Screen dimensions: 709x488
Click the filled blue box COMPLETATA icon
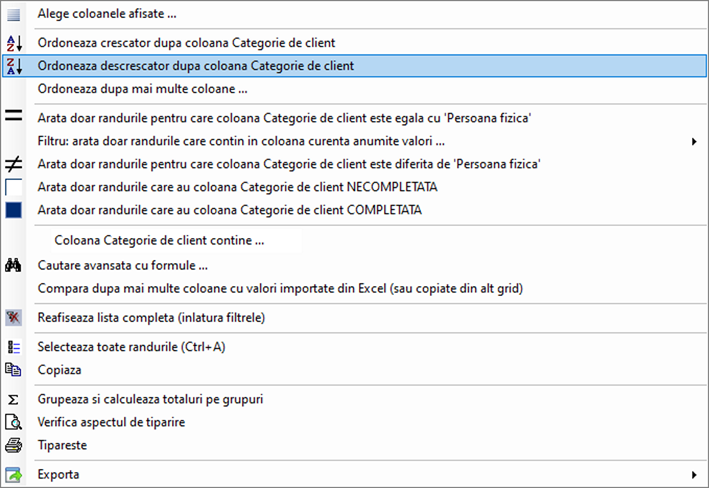(14, 210)
